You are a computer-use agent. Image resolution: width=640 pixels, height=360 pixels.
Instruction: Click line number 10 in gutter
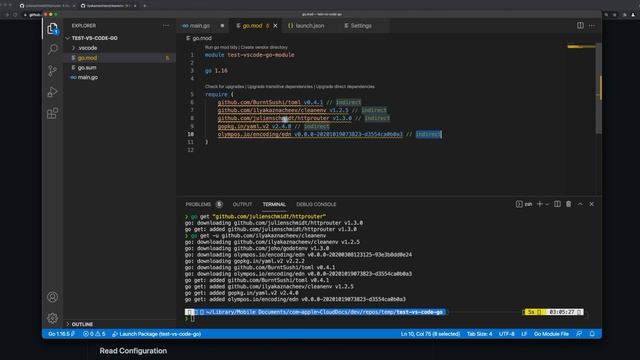coord(191,134)
